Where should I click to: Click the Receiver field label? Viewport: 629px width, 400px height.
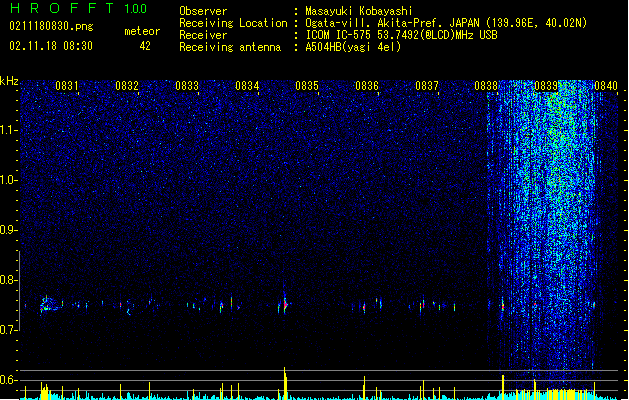pyautogui.click(x=203, y=35)
